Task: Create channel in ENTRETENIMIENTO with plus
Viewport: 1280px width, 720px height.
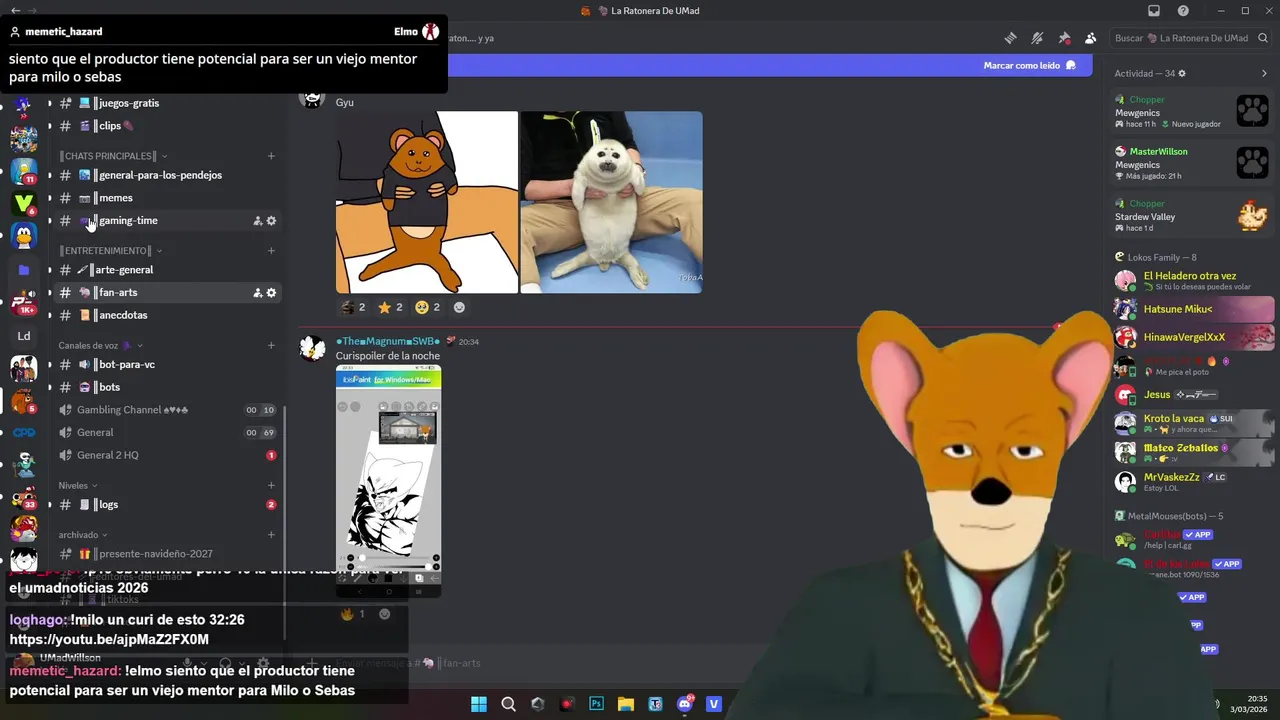Action: 271,251
